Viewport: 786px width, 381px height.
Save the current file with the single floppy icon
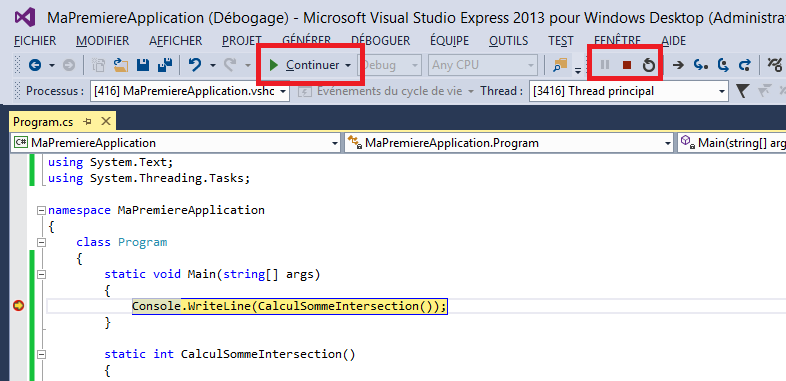tap(143, 65)
